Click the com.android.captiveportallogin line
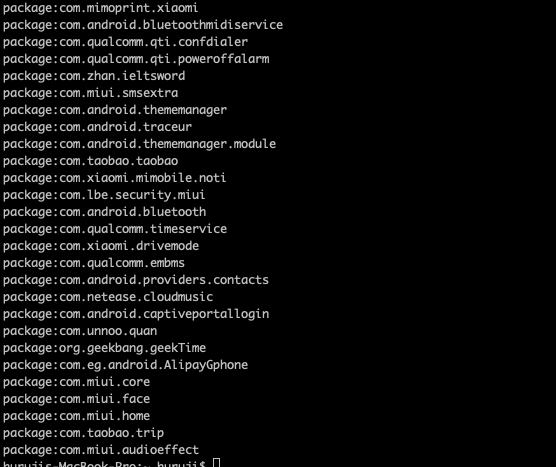Screen dimensions: 556x467 click(x=136, y=314)
